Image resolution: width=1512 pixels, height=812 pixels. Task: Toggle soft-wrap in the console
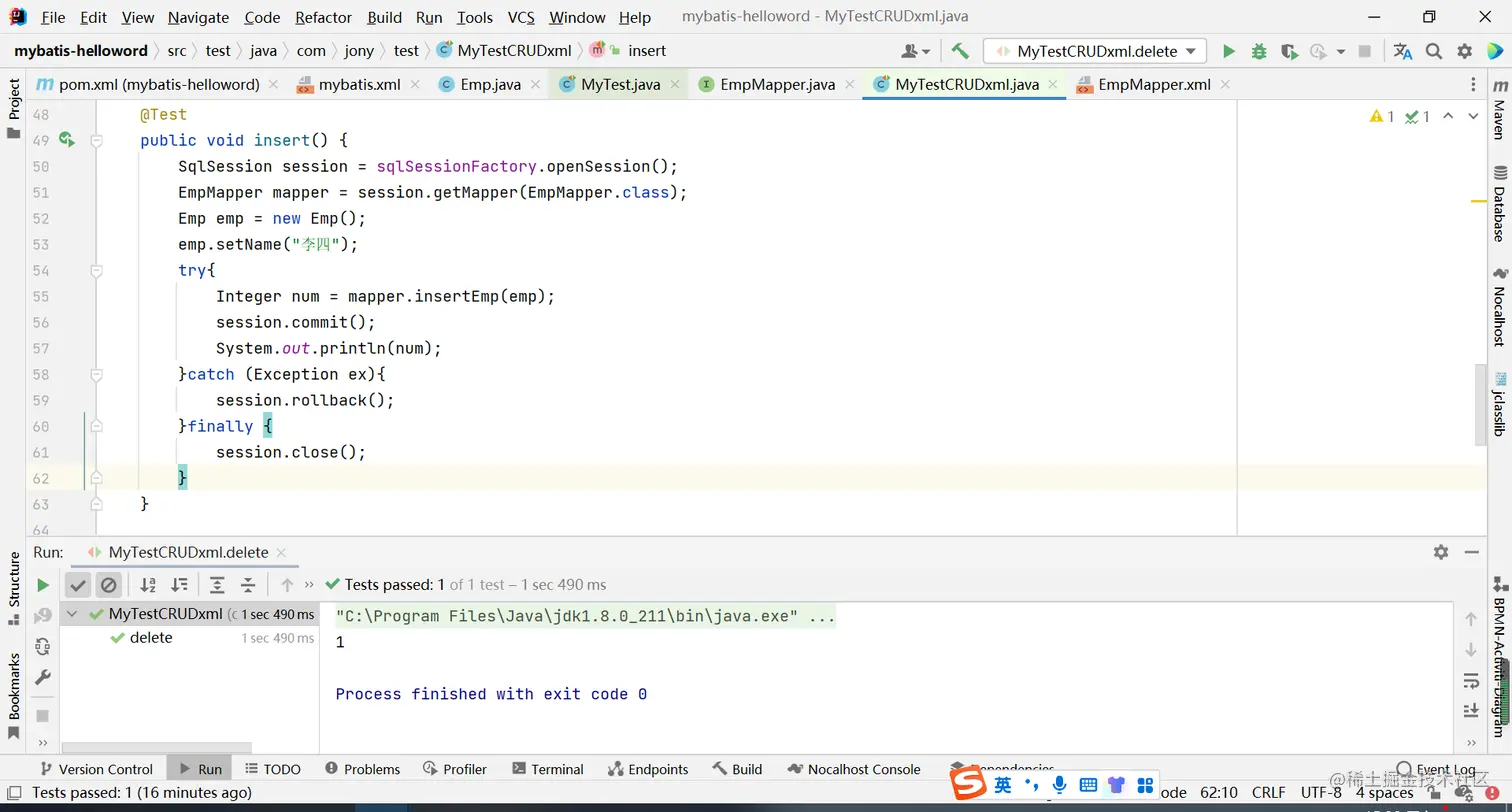click(1471, 681)
